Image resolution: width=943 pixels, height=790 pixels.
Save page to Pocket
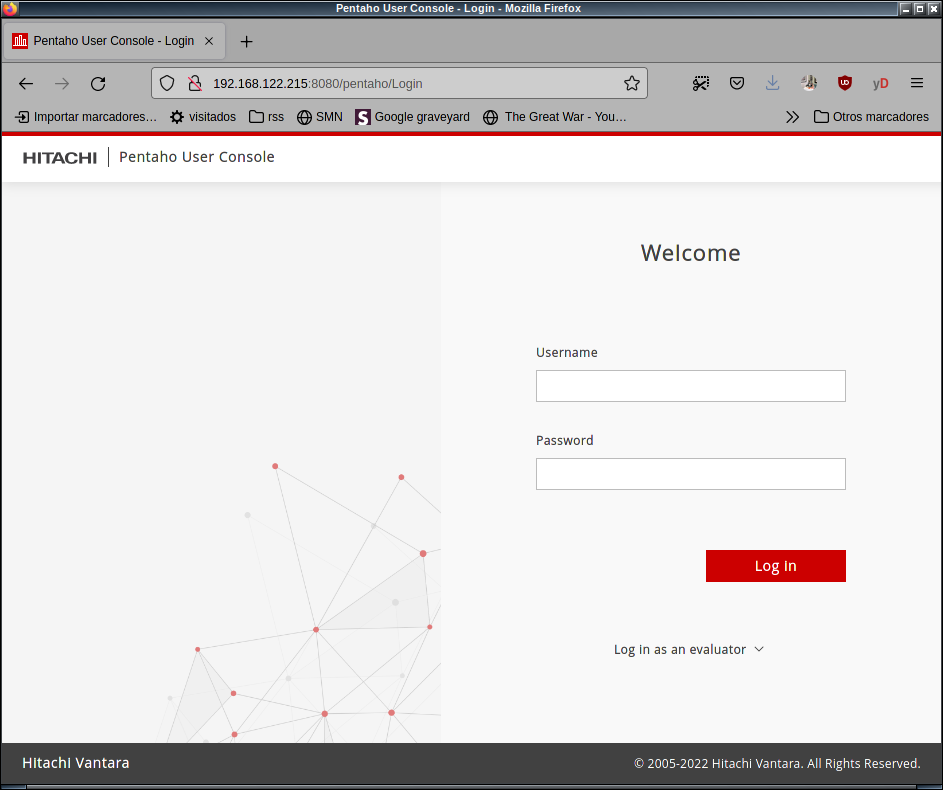point(737,83)
